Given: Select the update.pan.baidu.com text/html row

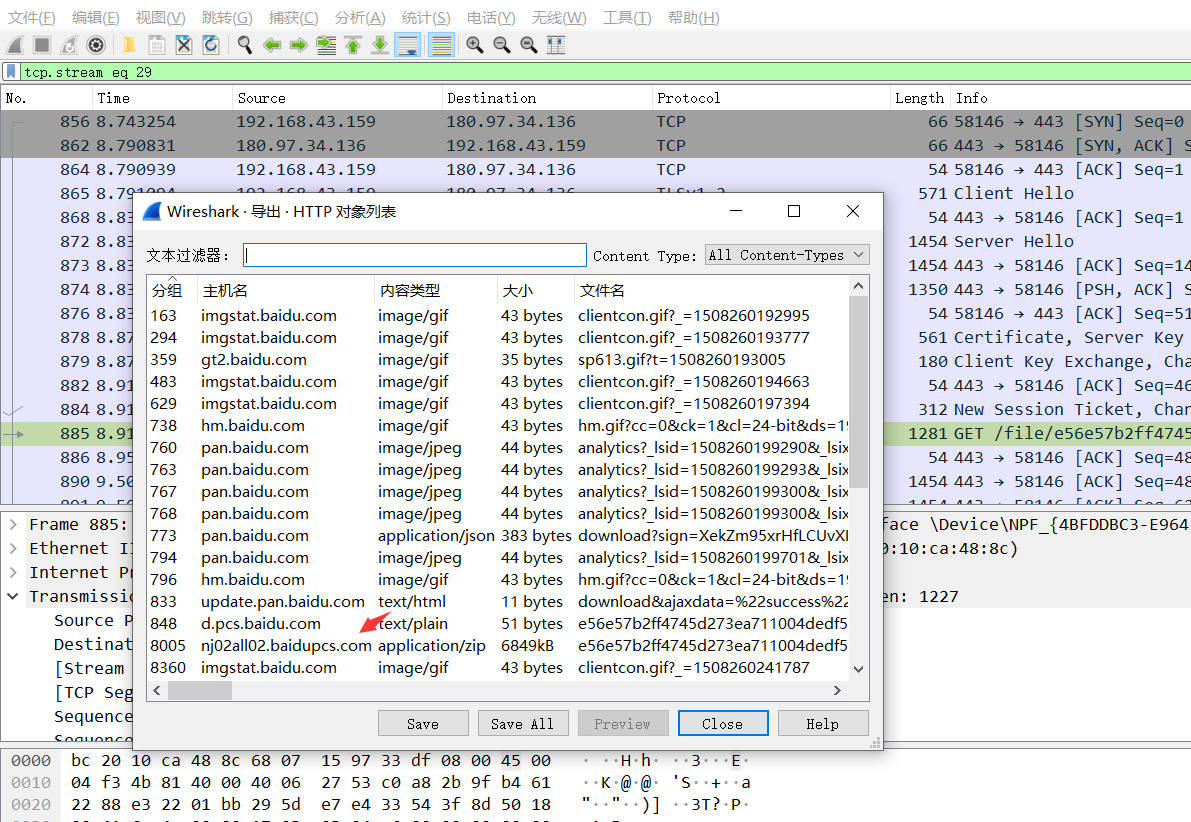Looking at the screenshot, I should pos(498,602).
